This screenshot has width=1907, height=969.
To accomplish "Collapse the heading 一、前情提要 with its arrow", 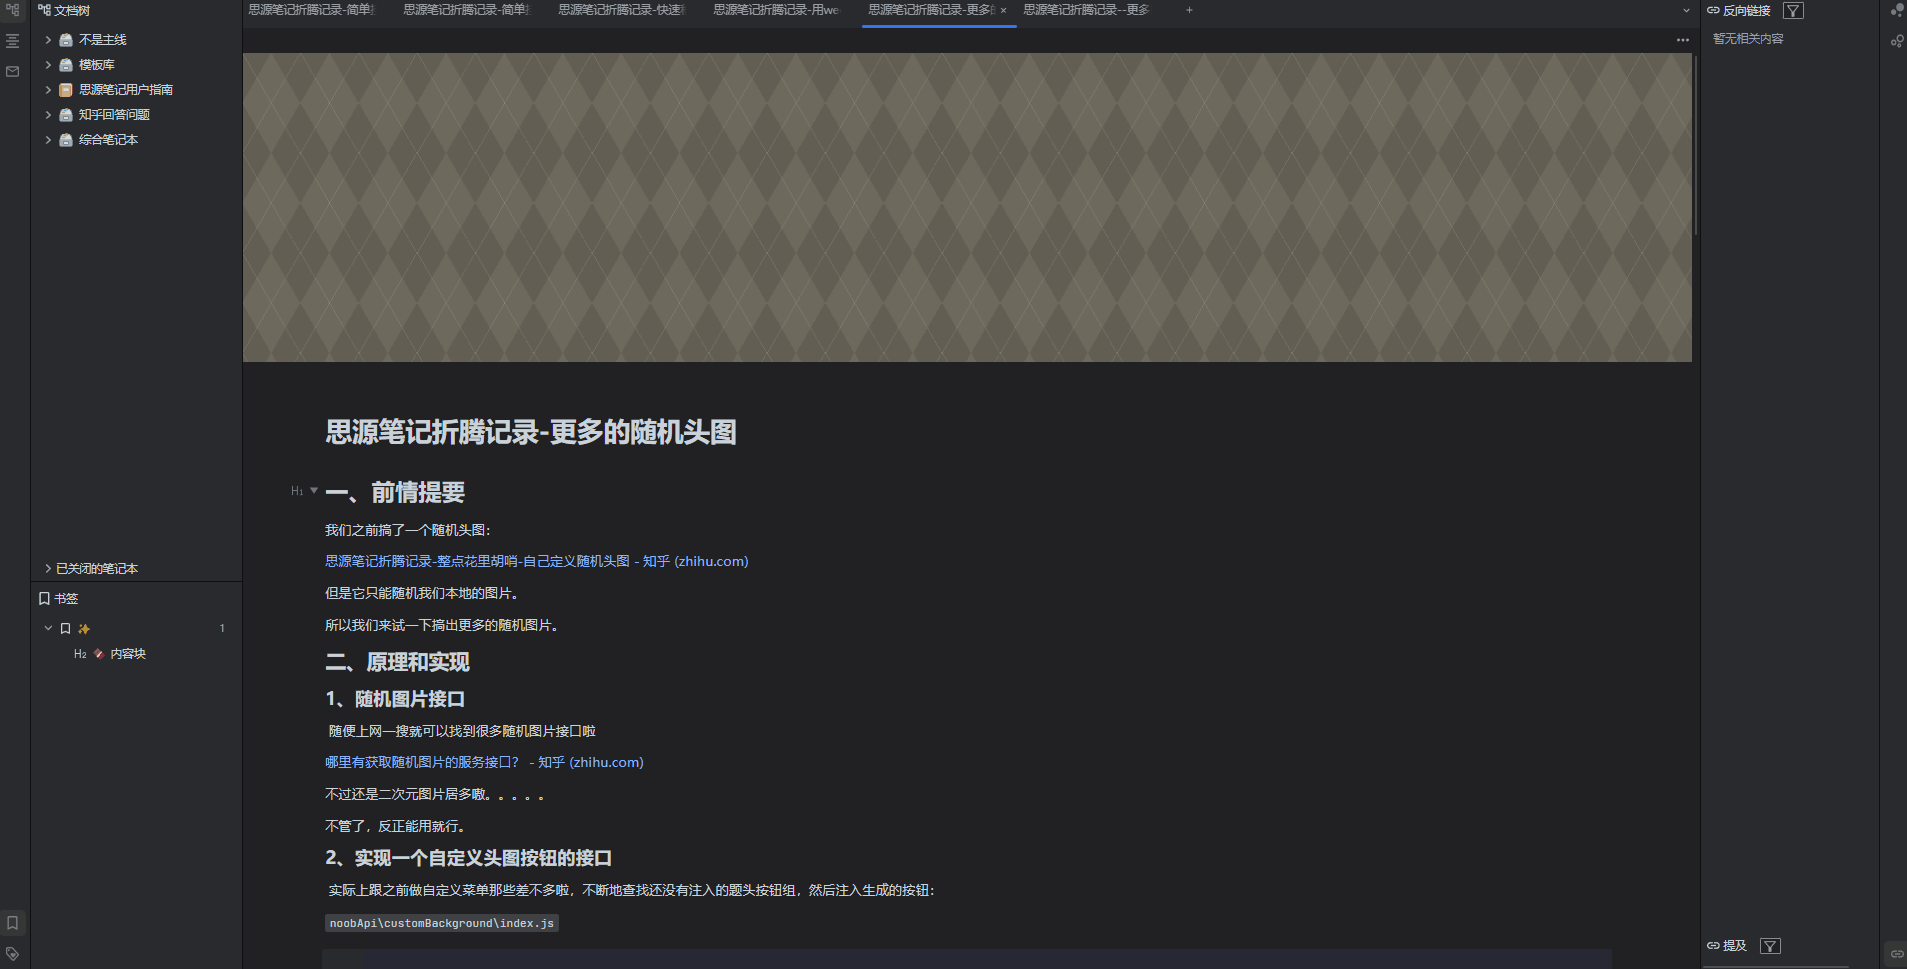I will point(316,491).
